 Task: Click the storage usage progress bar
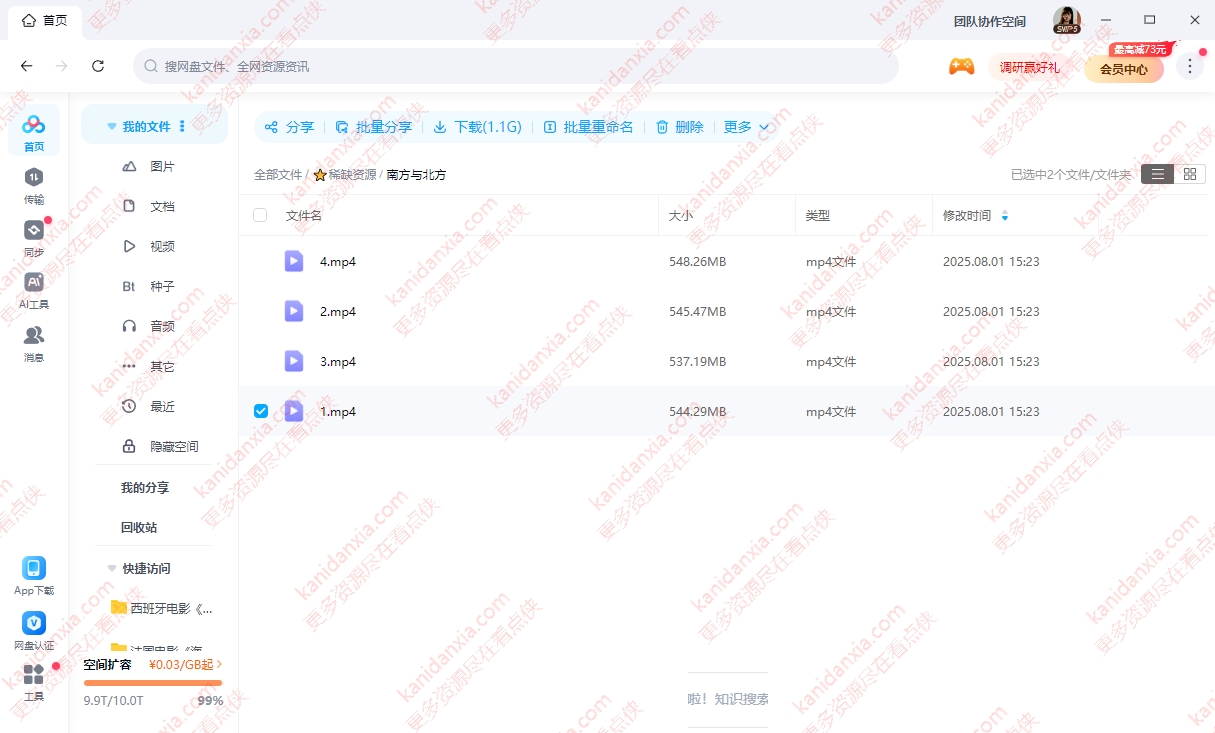pos(153,683)
